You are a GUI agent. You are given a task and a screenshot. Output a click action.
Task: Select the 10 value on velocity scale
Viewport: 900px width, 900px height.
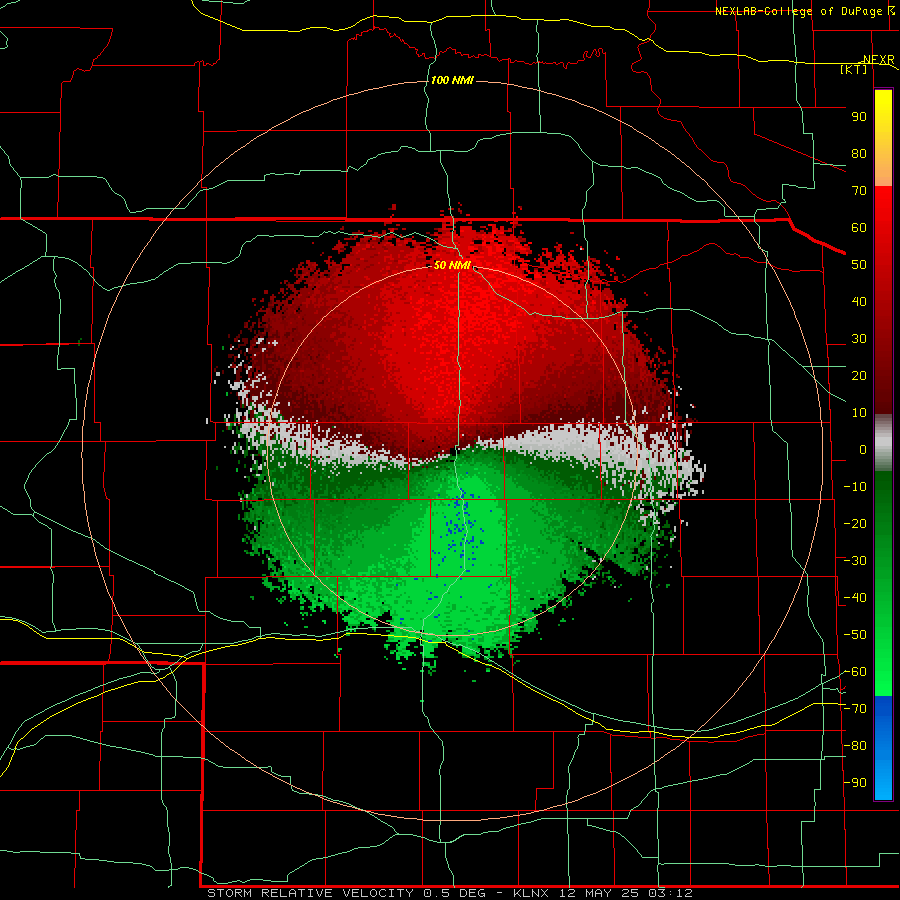859,413
